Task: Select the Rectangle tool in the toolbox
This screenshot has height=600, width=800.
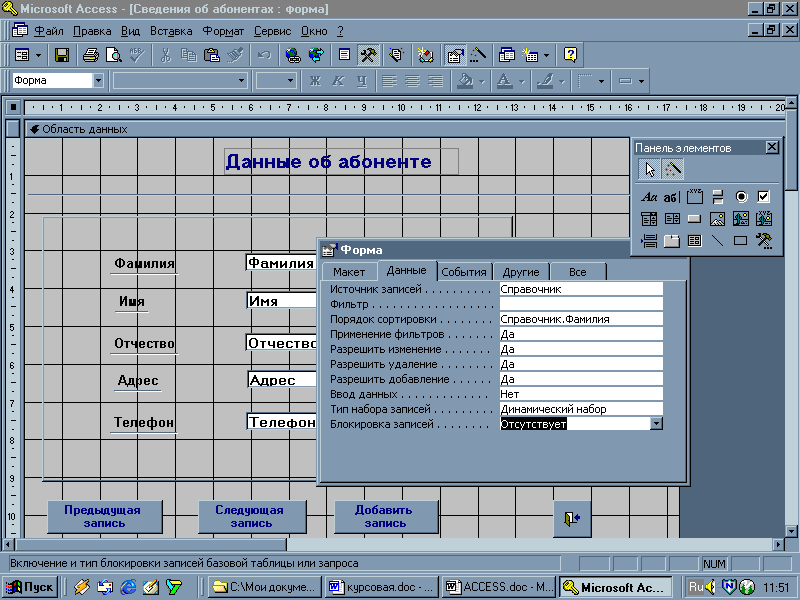Action: (740, 241)
